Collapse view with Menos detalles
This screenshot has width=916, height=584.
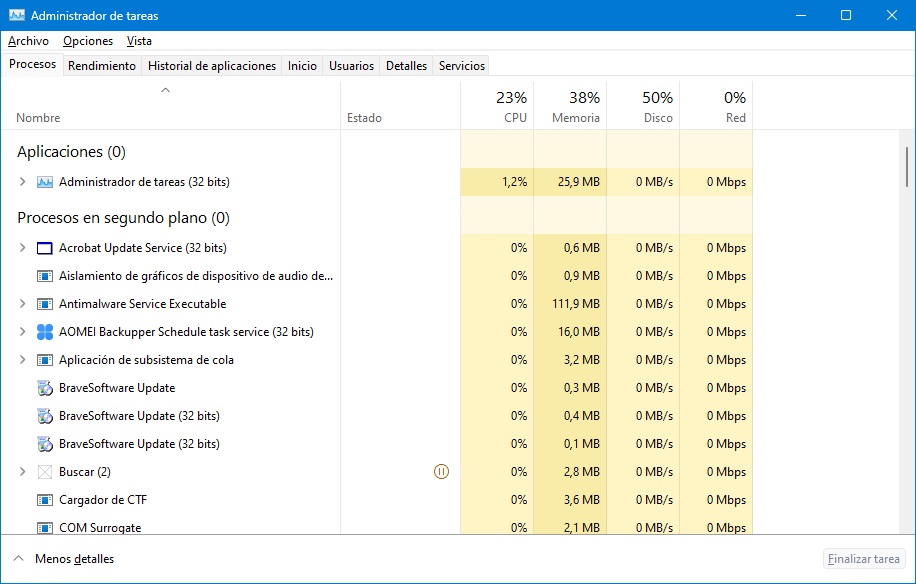click(x=64, y=559)
